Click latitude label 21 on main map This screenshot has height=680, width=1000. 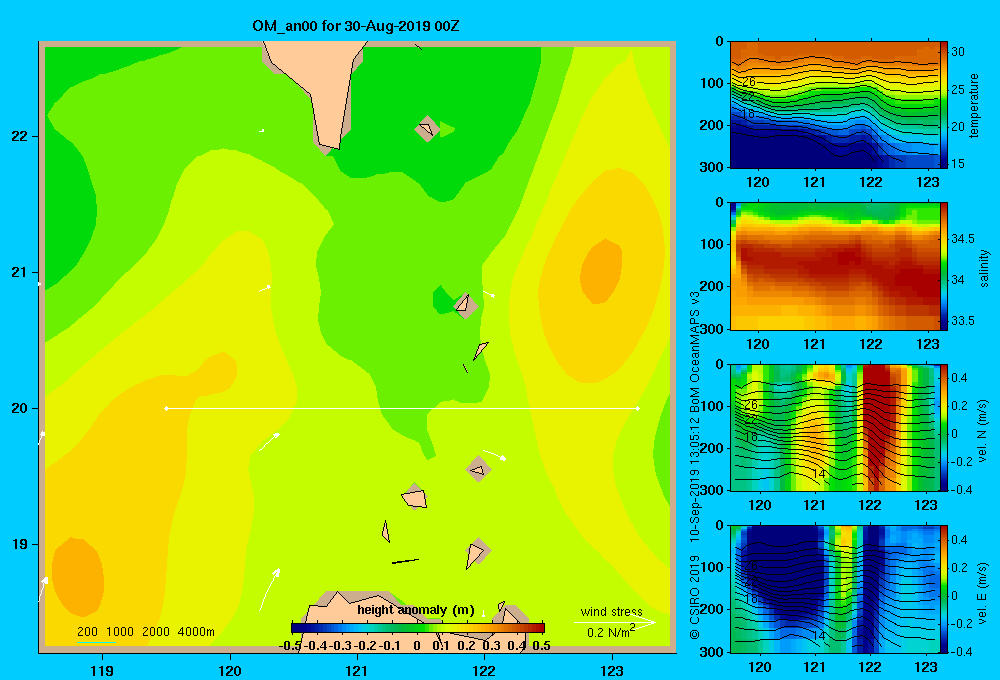(19, 272)
